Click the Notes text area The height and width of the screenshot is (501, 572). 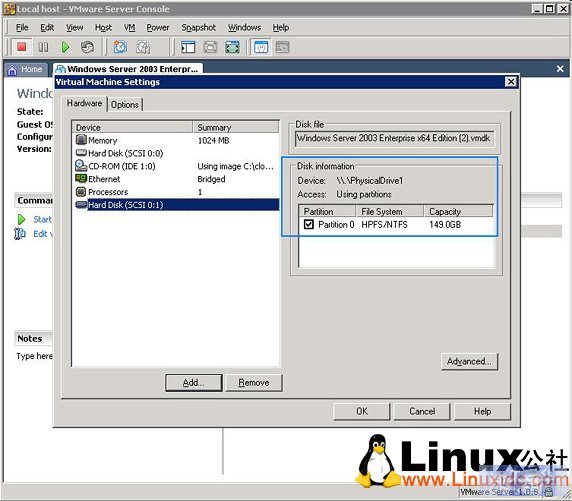(34, 356)
